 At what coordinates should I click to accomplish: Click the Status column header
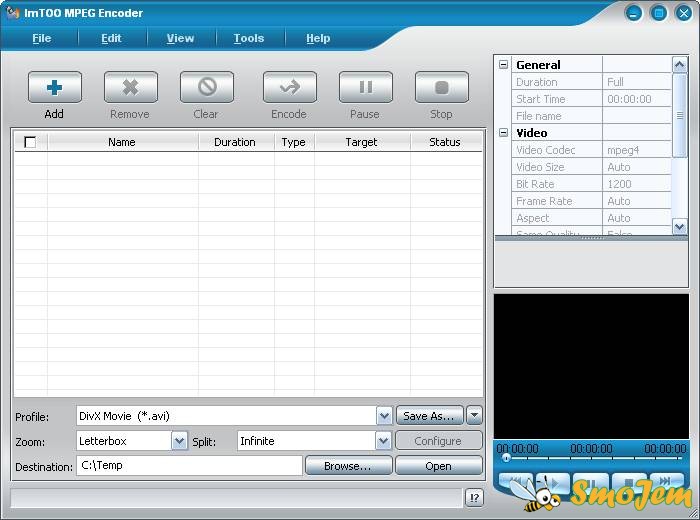pos(445,142)
